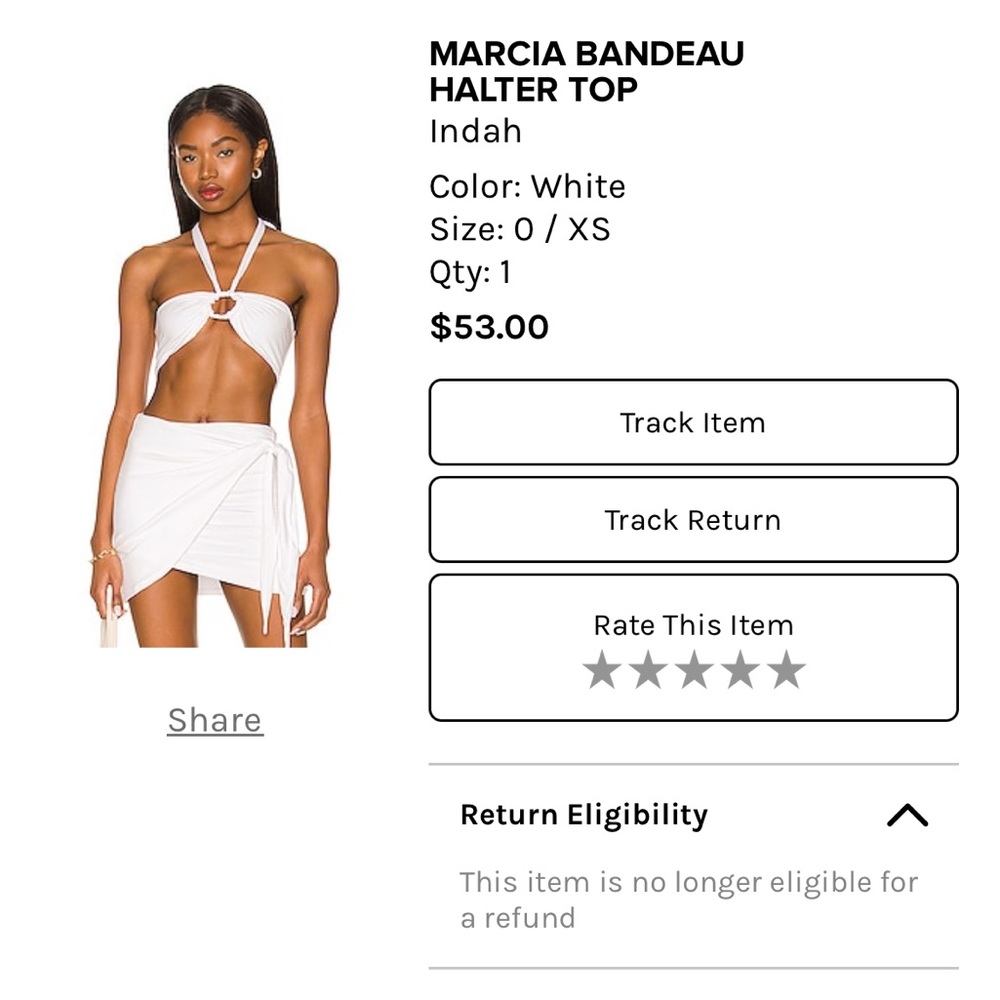Select the fourth star rating
1000x1000 pixels.
click(740, 670)
